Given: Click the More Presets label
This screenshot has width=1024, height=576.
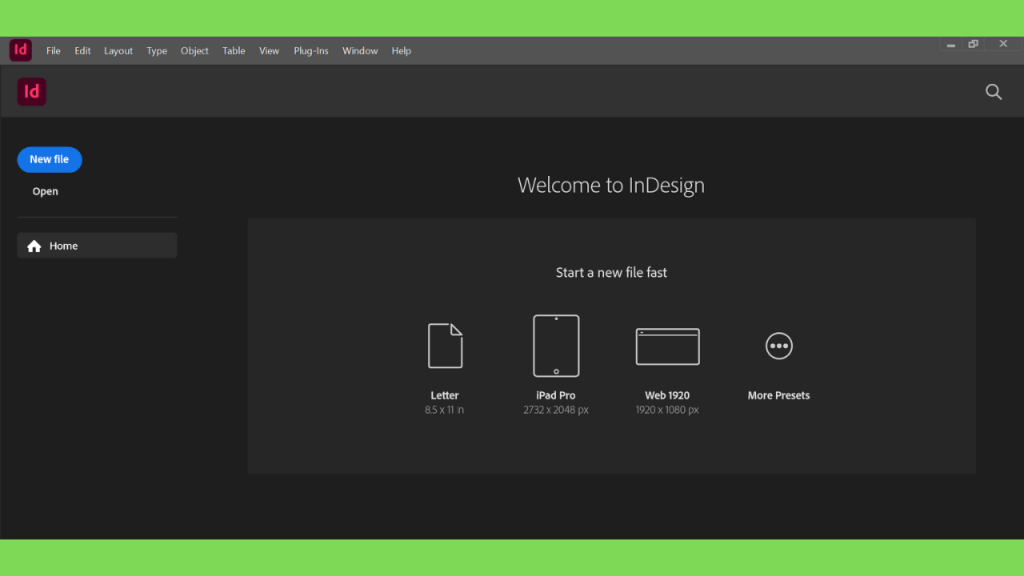Looking at the screenshot, I should (x=778, y=395).
